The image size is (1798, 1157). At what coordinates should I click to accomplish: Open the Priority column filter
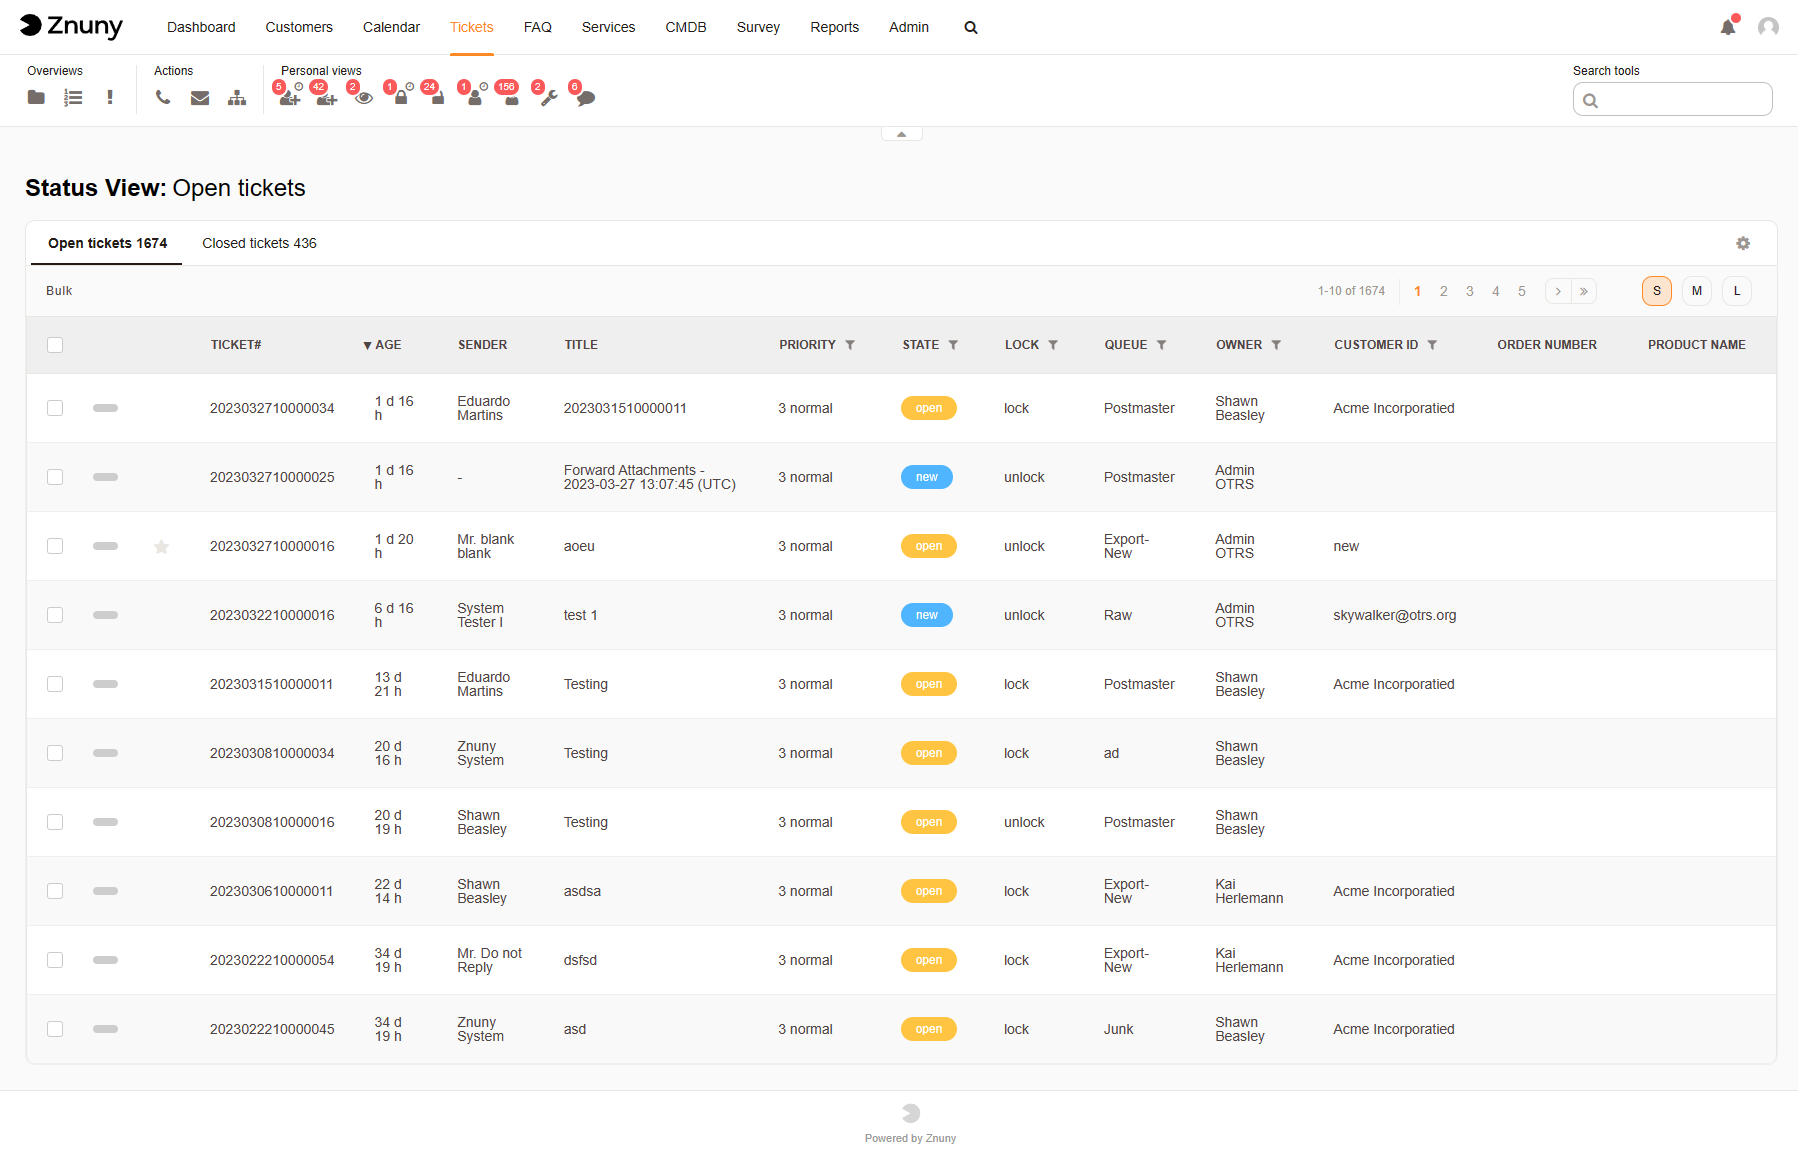pyautogui.click(x=850, y=344)
